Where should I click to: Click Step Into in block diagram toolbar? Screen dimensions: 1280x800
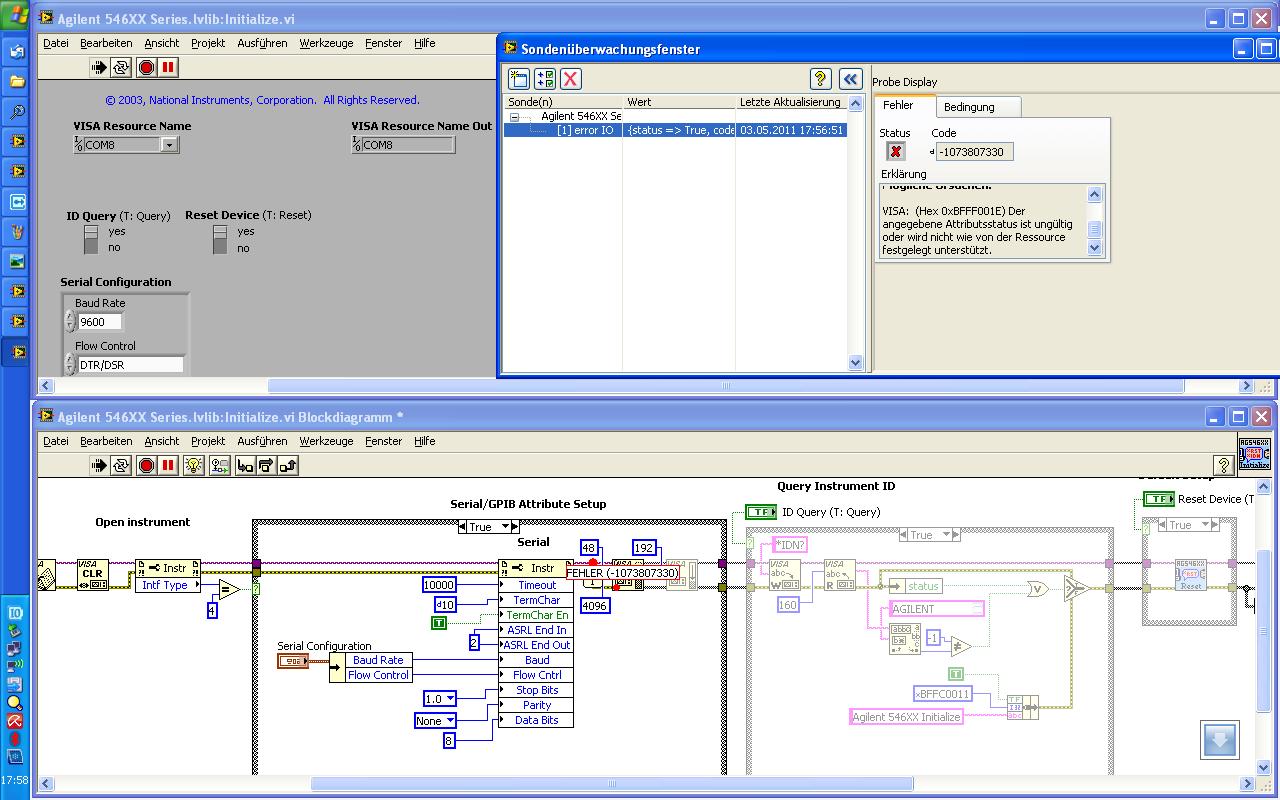tap(245, 465)
